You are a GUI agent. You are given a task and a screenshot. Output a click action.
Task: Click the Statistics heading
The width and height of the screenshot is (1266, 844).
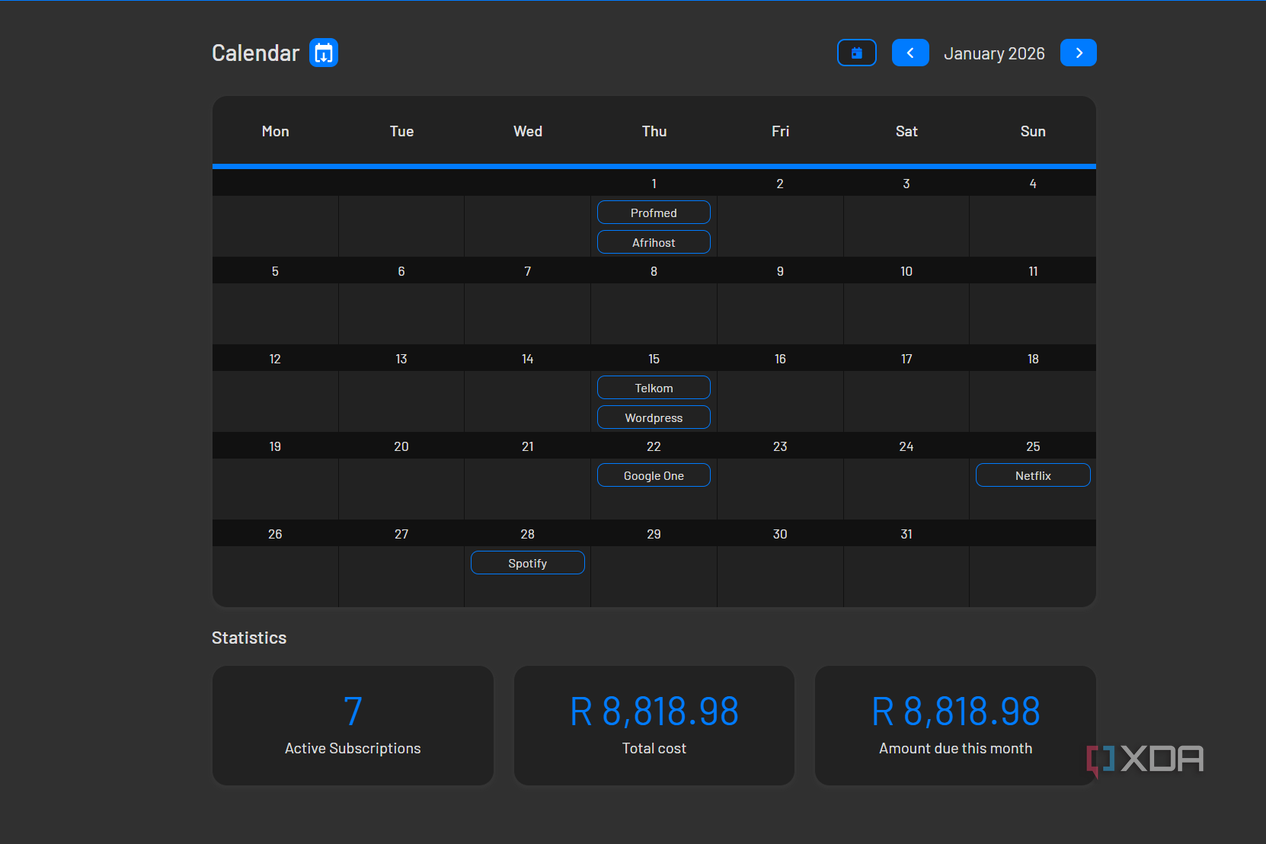pos(249,638)
